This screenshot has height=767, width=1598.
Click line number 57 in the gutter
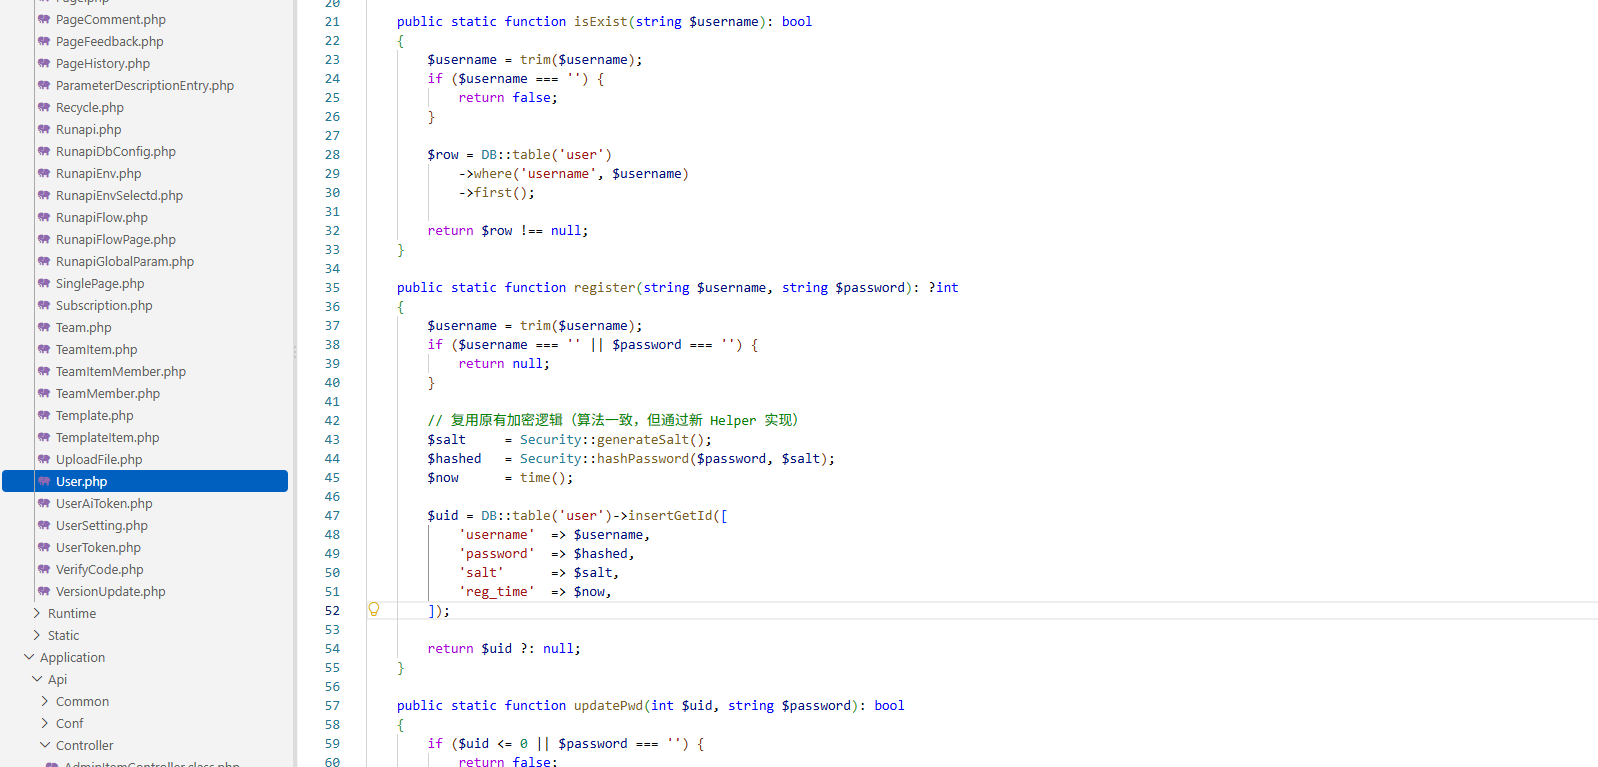[x=332, y=705]
